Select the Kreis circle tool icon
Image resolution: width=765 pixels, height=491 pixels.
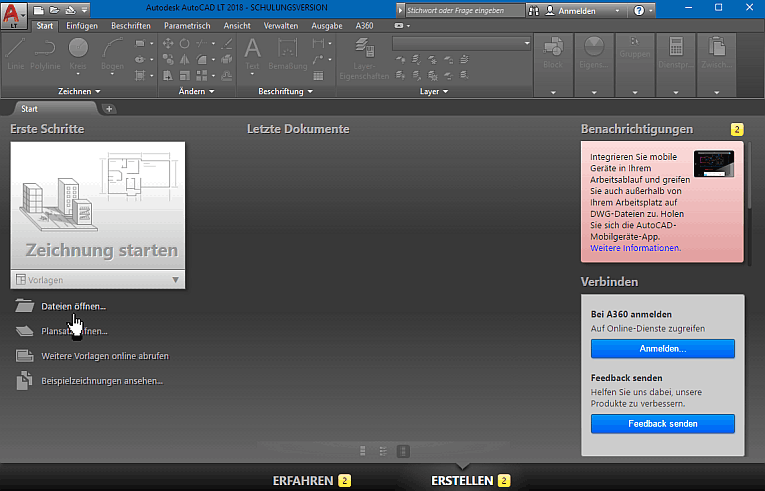point(78,48)
